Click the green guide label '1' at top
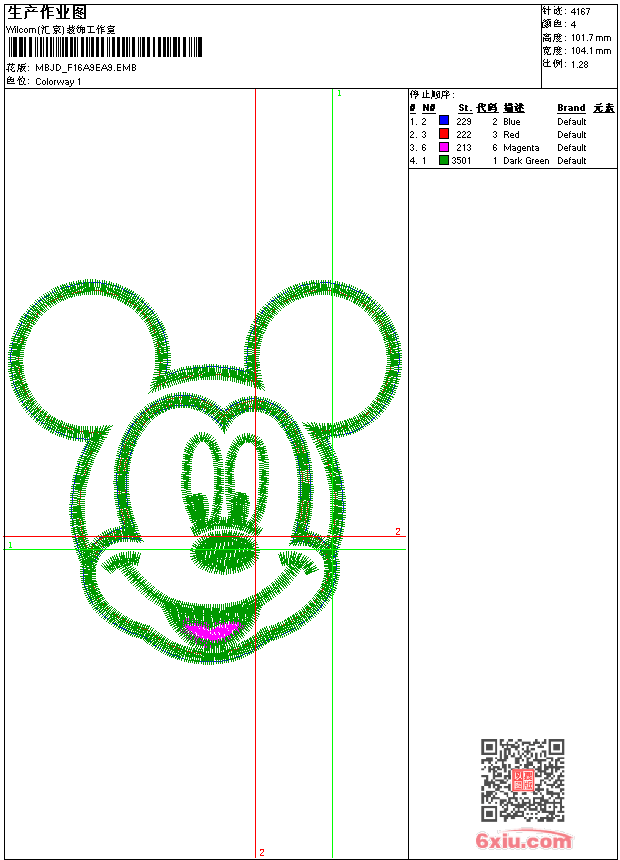620x860 pixels. pyautogui.click(x=339, y=94)
